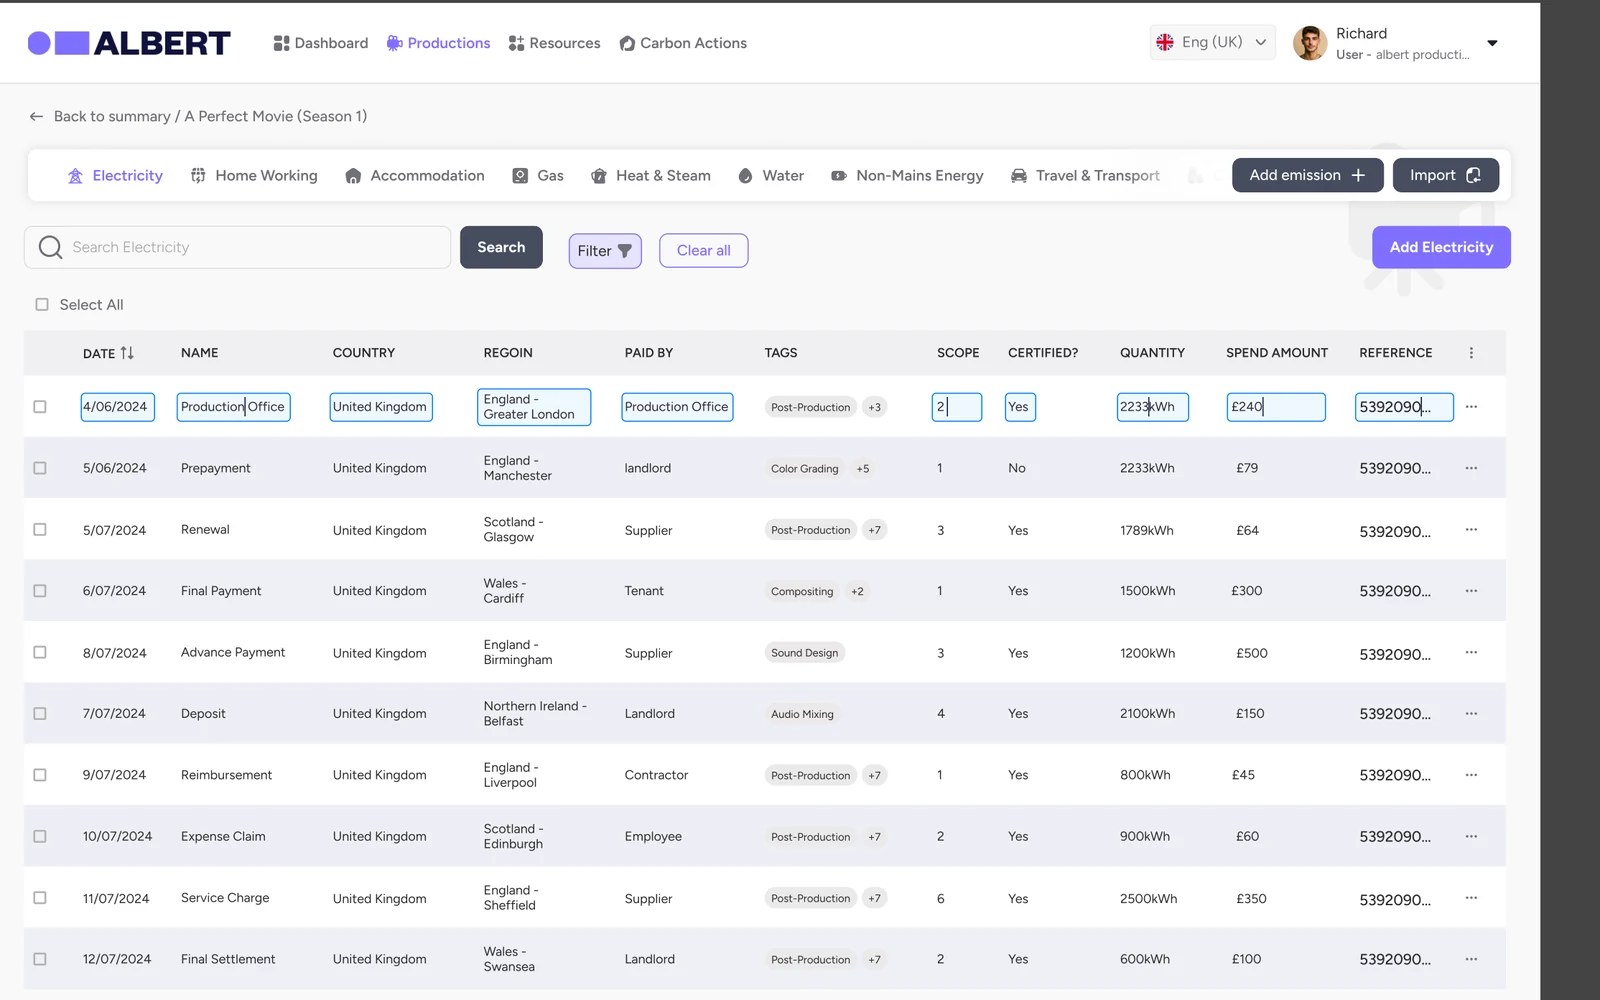
Task: Click the dark Search button
Action: [x=501, y=247]
